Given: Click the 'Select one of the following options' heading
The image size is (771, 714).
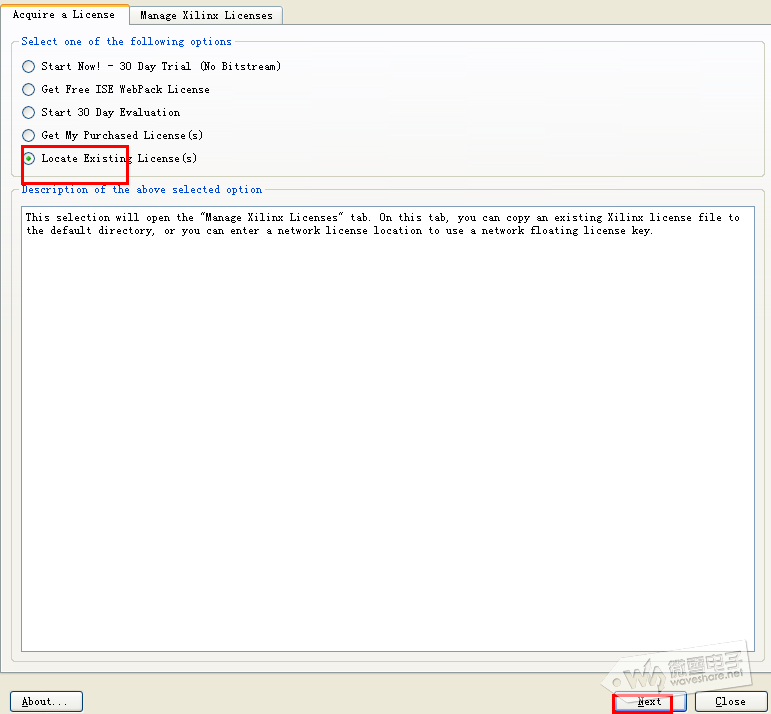Looking at the screenshot, I should coord(126,42).
